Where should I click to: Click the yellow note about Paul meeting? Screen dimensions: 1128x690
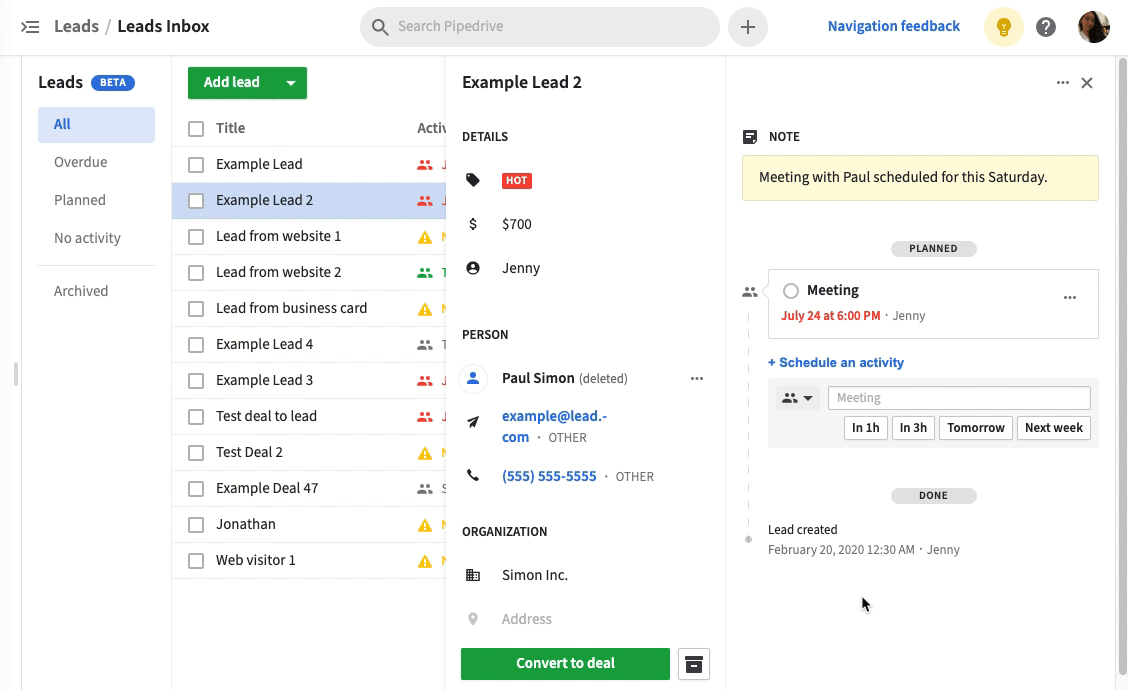coord(920,178)
